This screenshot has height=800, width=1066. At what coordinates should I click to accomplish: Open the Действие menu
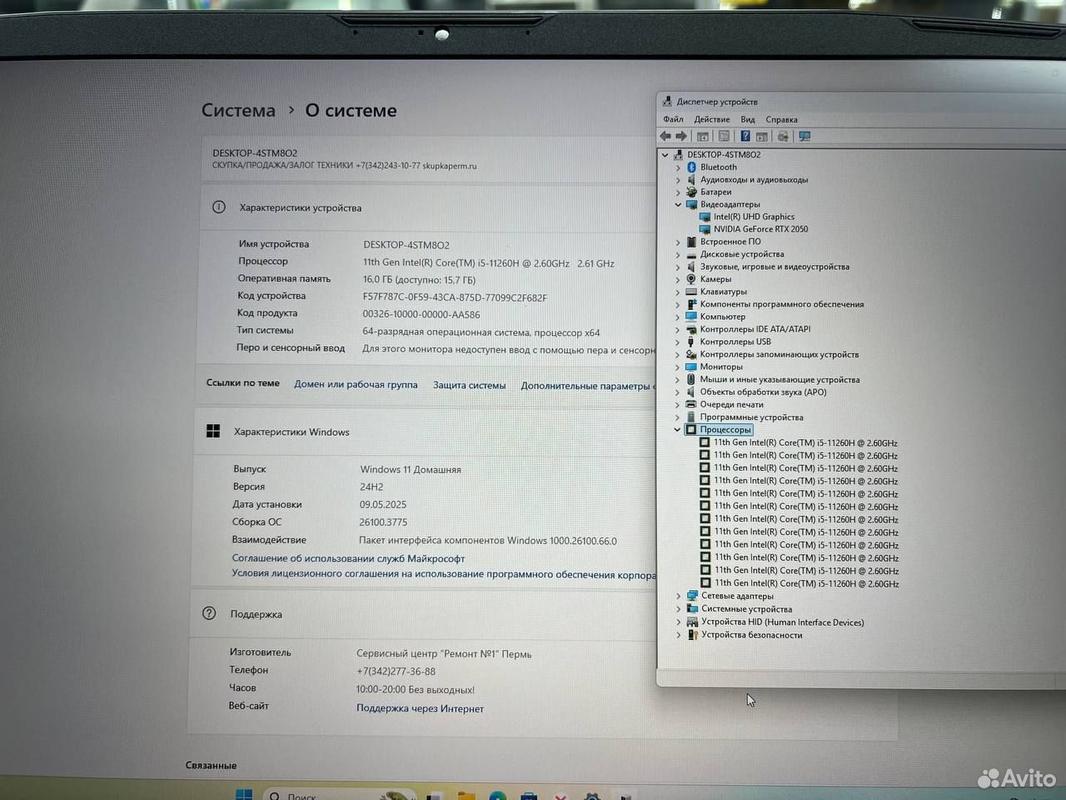pos(712,120)
